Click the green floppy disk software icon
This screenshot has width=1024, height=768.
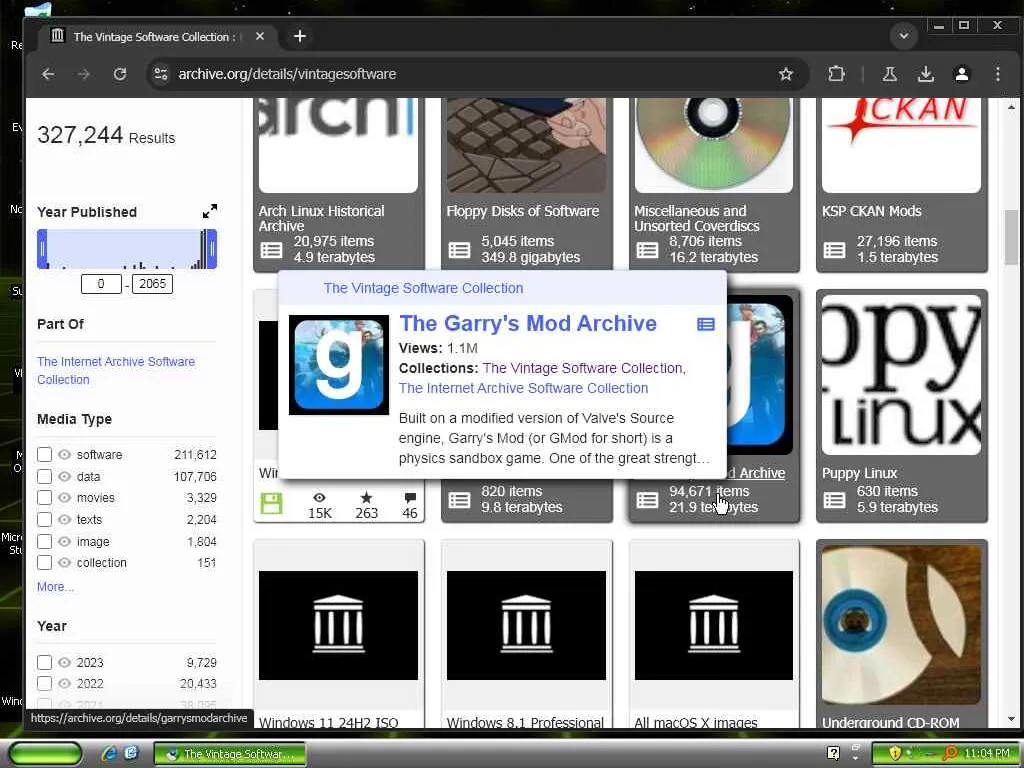tap(271, 504)
